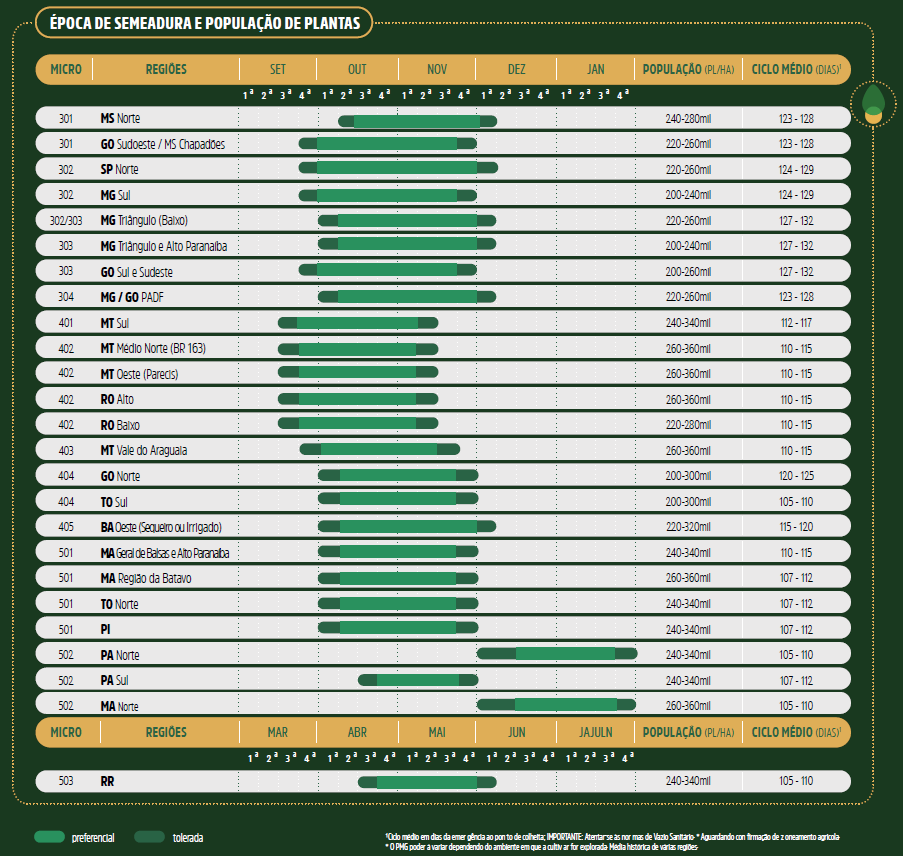Click the preferencial legend color swatch
The height and width of the screenshot is (856, 903).
[50, 836]
